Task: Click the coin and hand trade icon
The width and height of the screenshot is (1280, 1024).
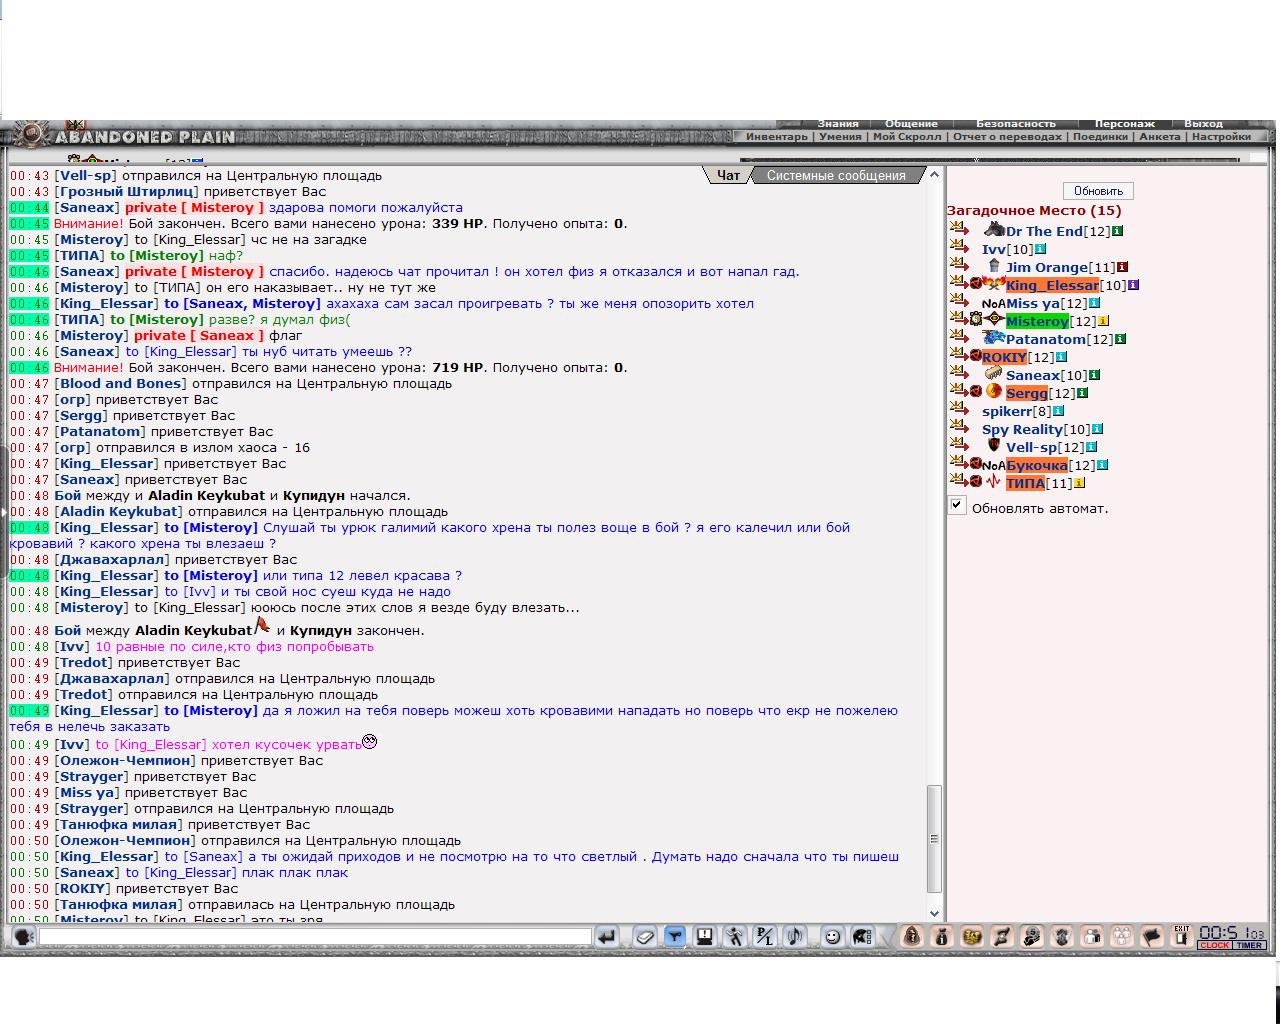Action: coord(1031,936)
